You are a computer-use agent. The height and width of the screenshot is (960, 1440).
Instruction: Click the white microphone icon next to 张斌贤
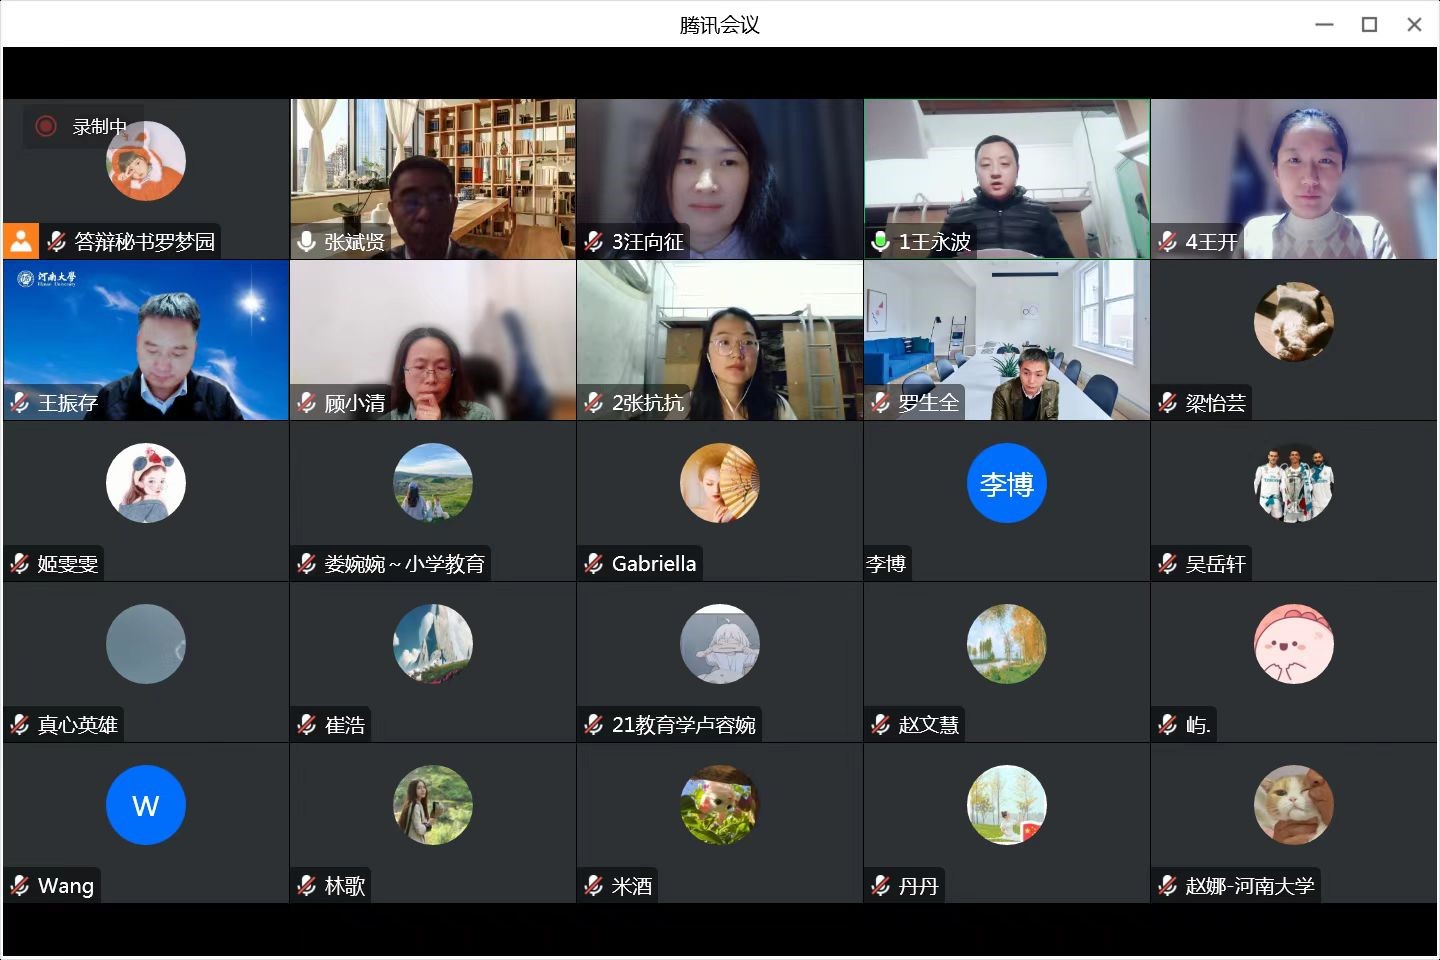coord(307,241)
